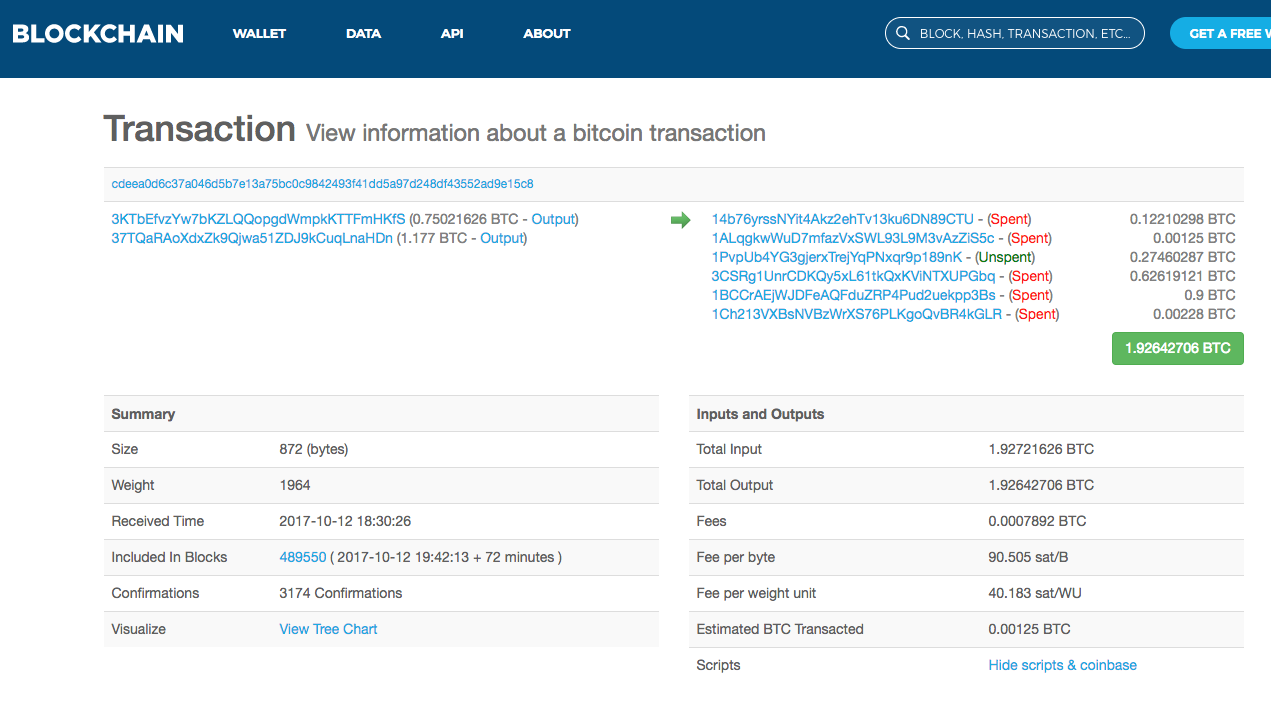This screenshot has width=1271, height=707.
Task: Open output address 1BCCrAEjWJDFeAQ
Action: click(x=853, y=295)
